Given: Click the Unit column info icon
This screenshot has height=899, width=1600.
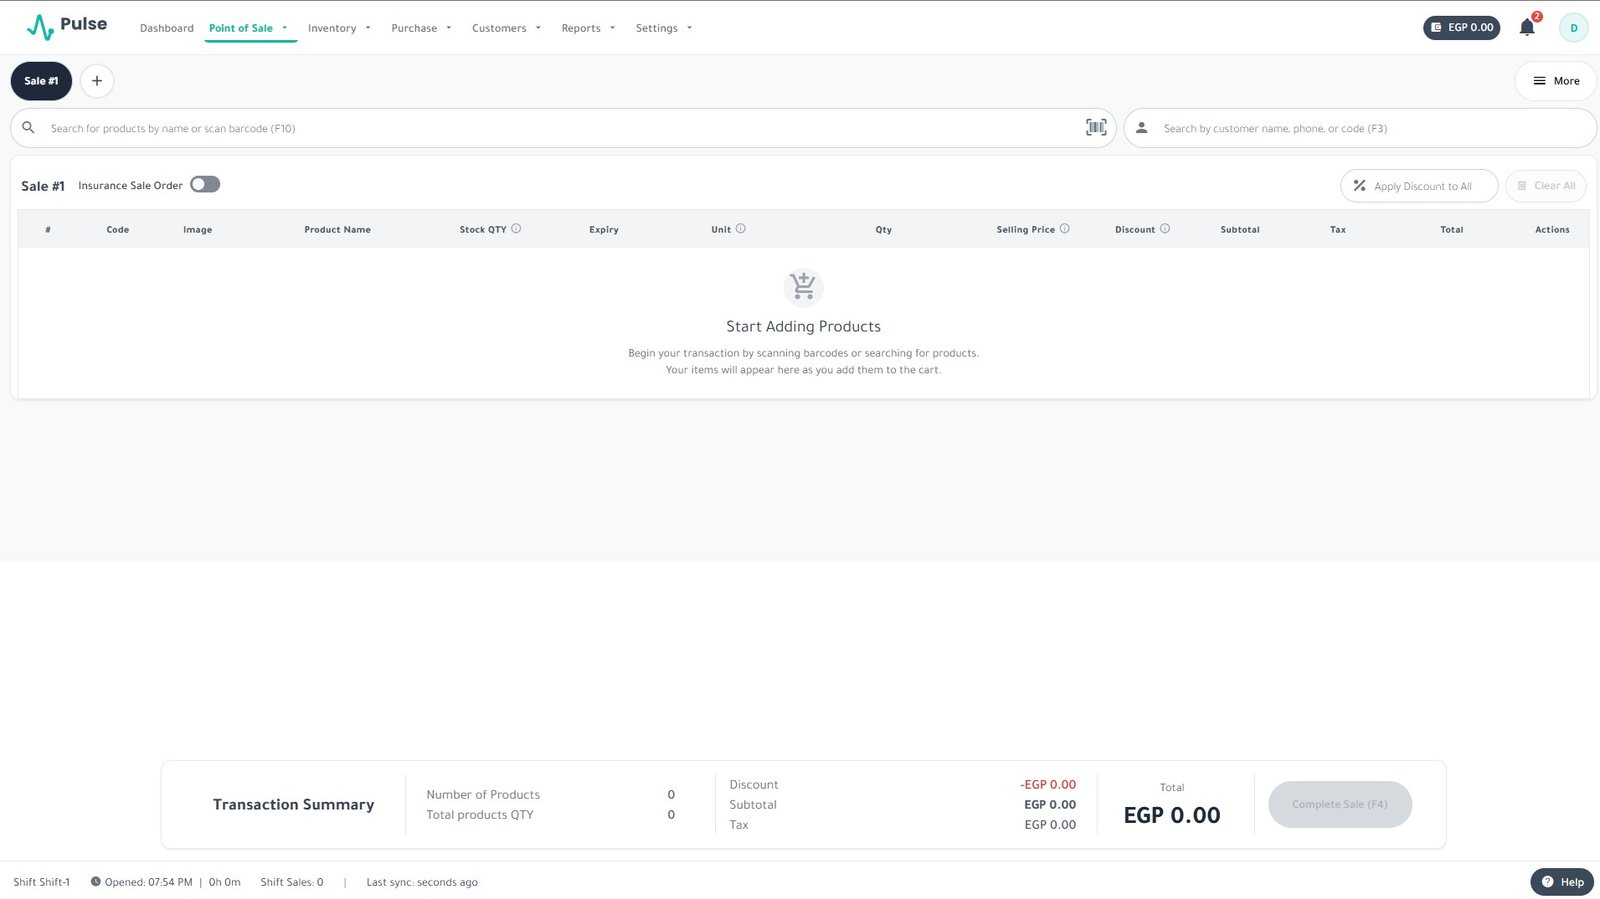Looking at the screenshot, I should click(740, 229).
